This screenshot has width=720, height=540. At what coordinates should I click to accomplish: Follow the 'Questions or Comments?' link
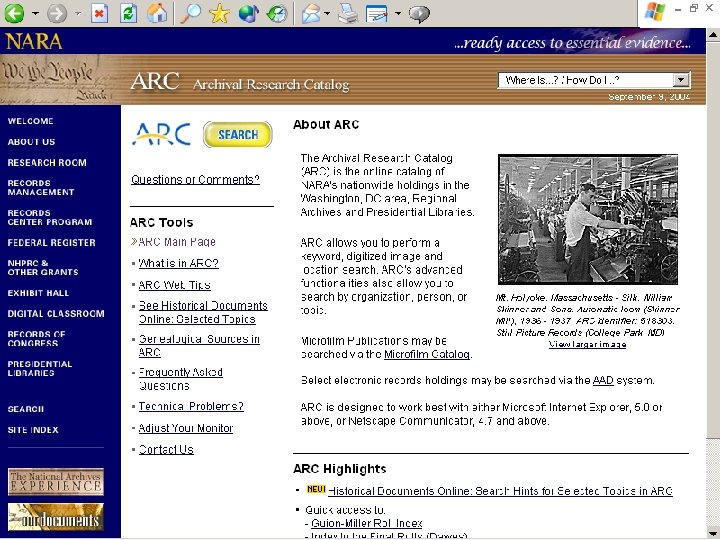pos(195,180)
